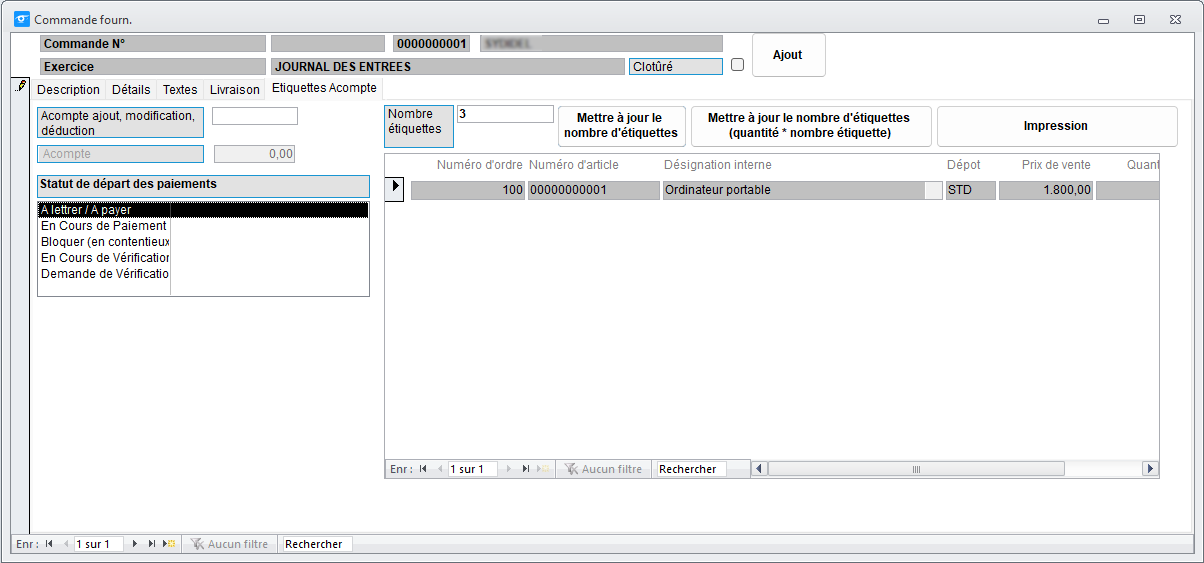This screenshot has width=1204, height=563.
Task: Switch to the Description tab
Action: (68, 90)
